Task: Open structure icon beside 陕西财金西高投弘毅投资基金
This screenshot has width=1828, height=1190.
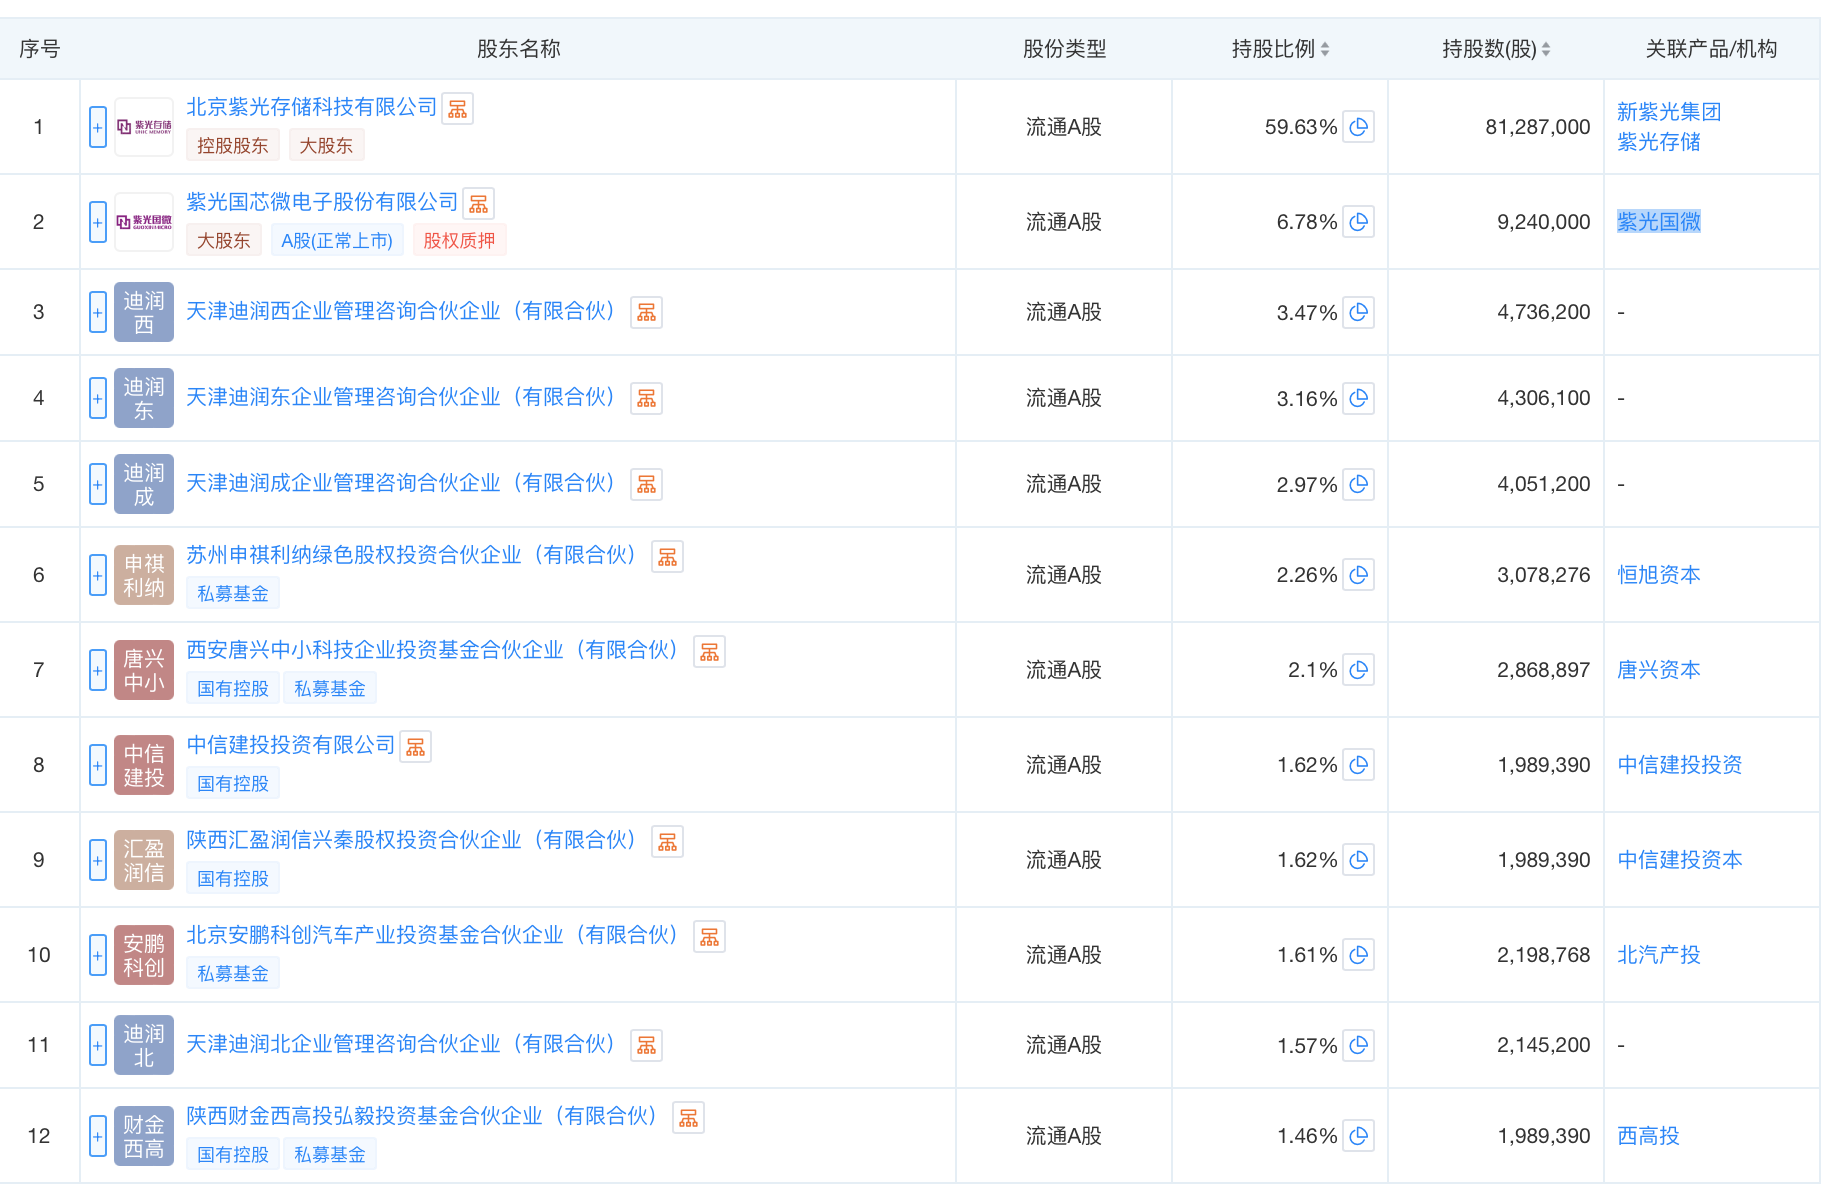Action: click(688, 1118)
